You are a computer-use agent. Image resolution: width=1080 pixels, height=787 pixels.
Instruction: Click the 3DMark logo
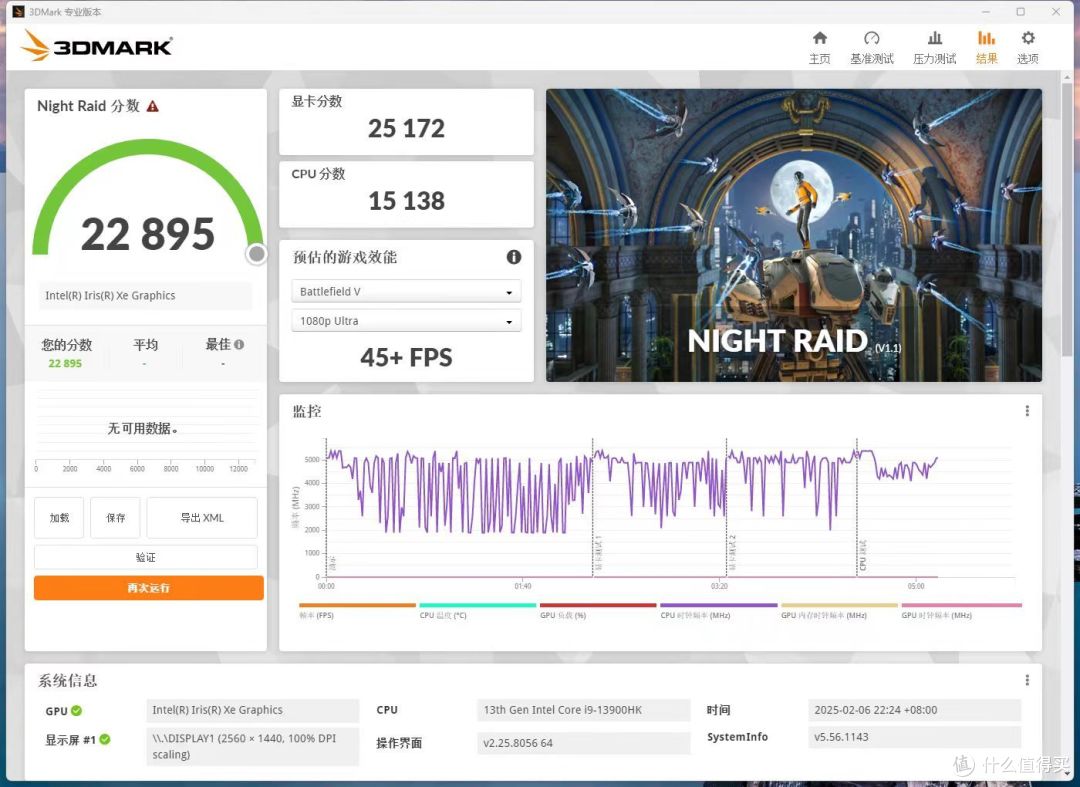point(96,45)
